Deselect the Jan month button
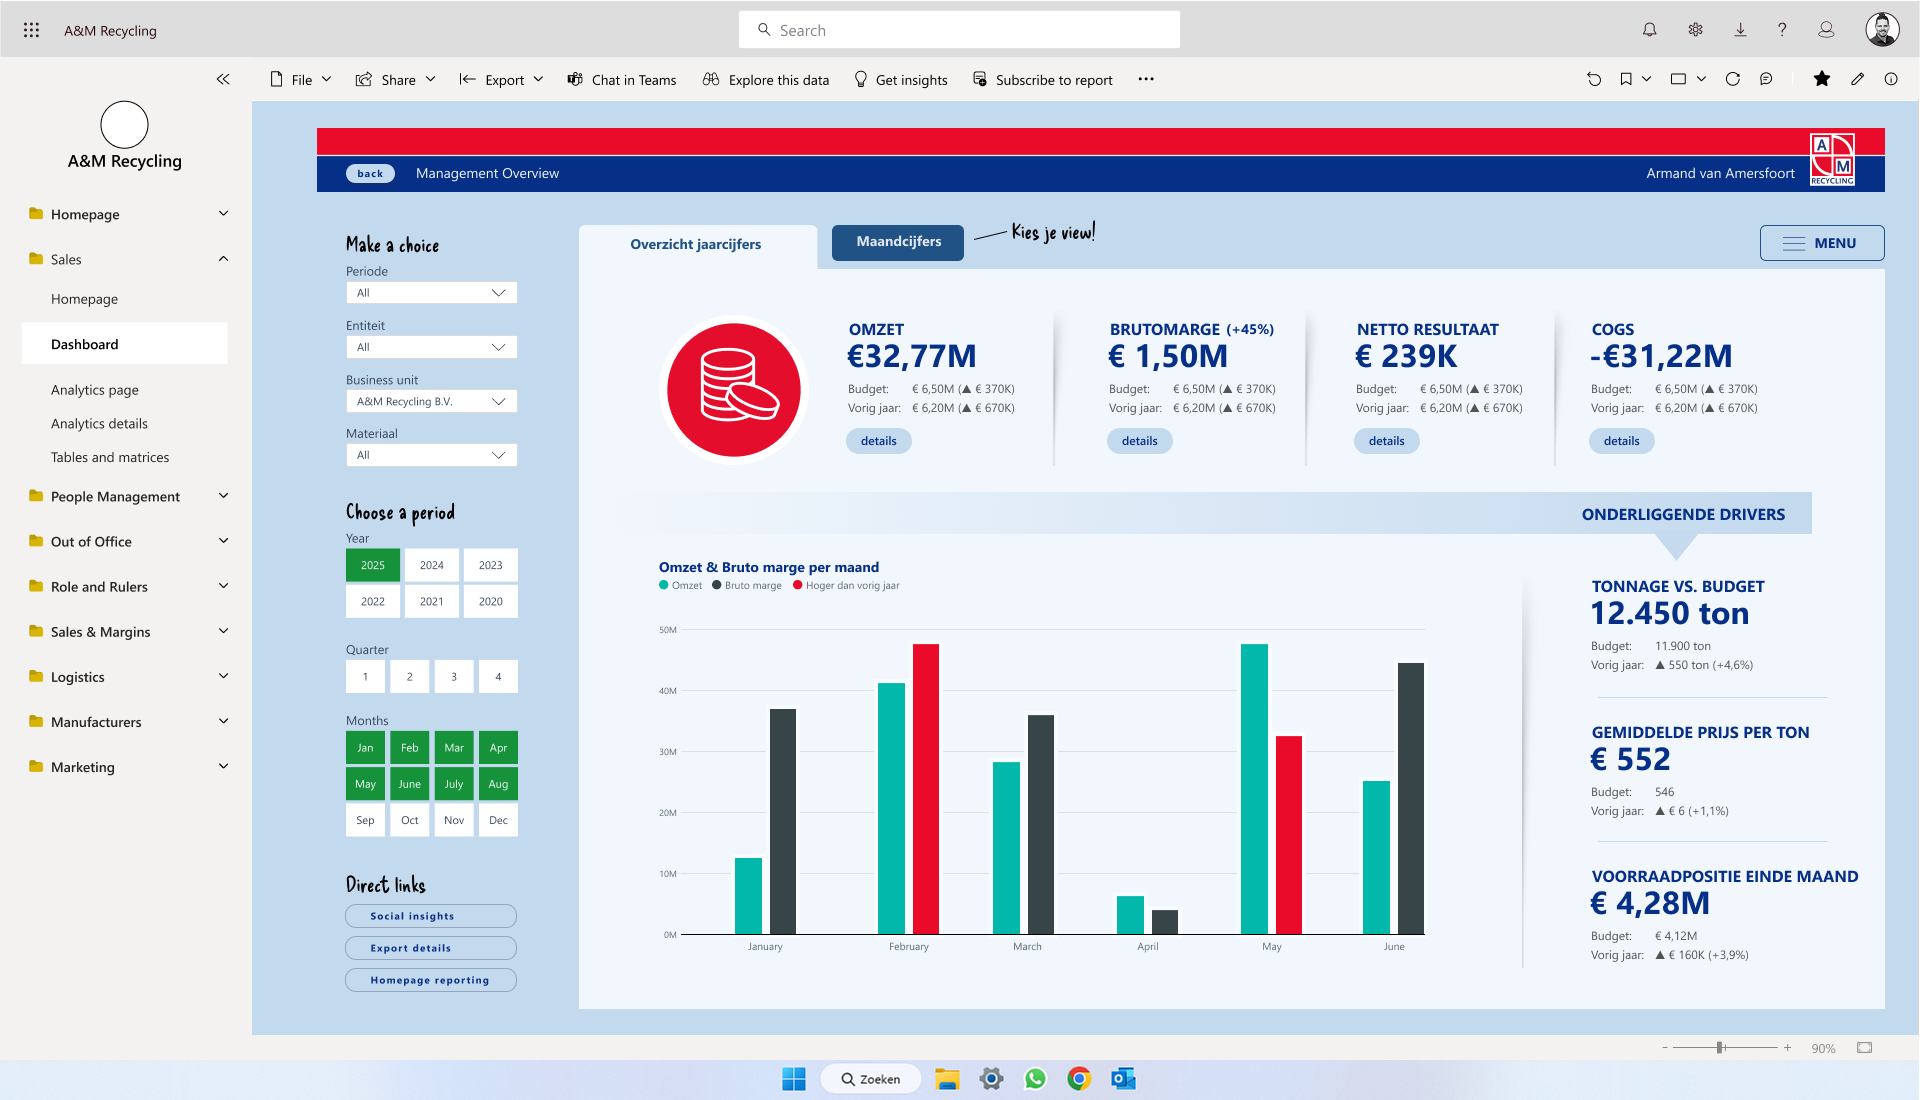 (x=366, y=748)
